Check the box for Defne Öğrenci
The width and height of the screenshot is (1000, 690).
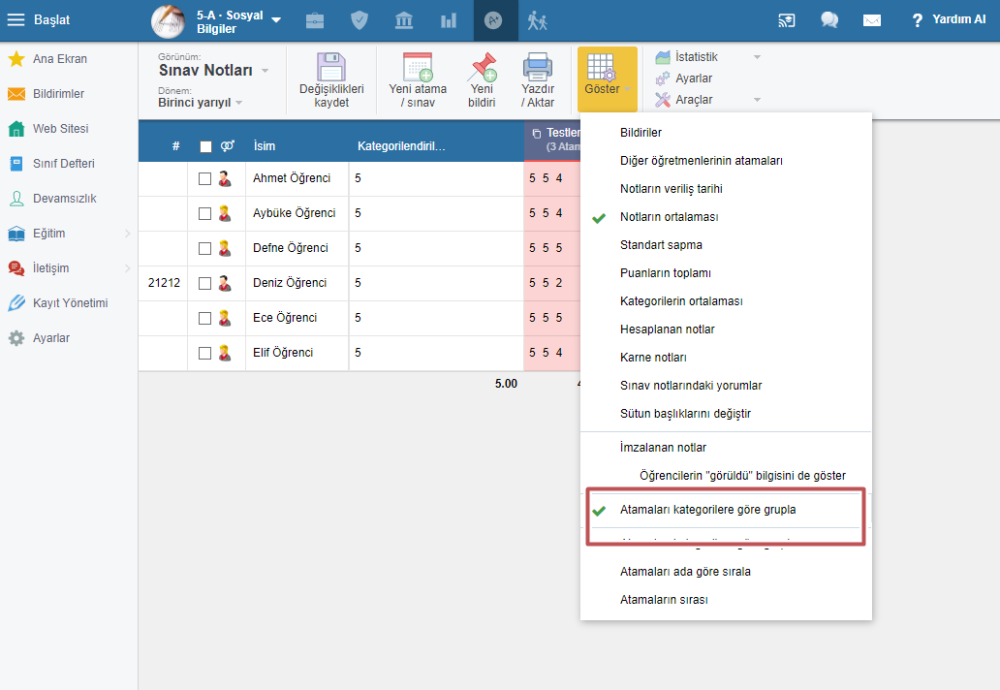[205, 249]
